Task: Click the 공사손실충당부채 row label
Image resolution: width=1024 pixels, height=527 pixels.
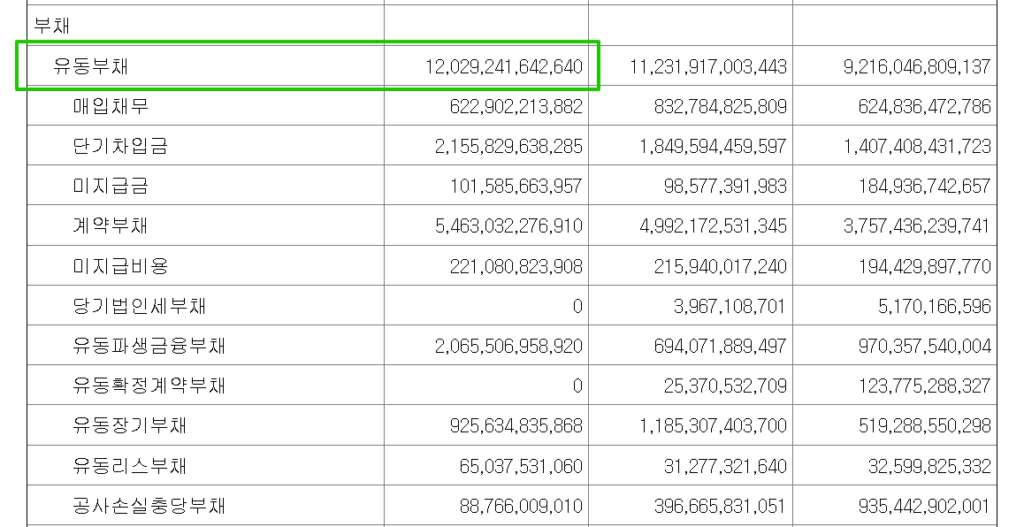Action: coord(149,506)
